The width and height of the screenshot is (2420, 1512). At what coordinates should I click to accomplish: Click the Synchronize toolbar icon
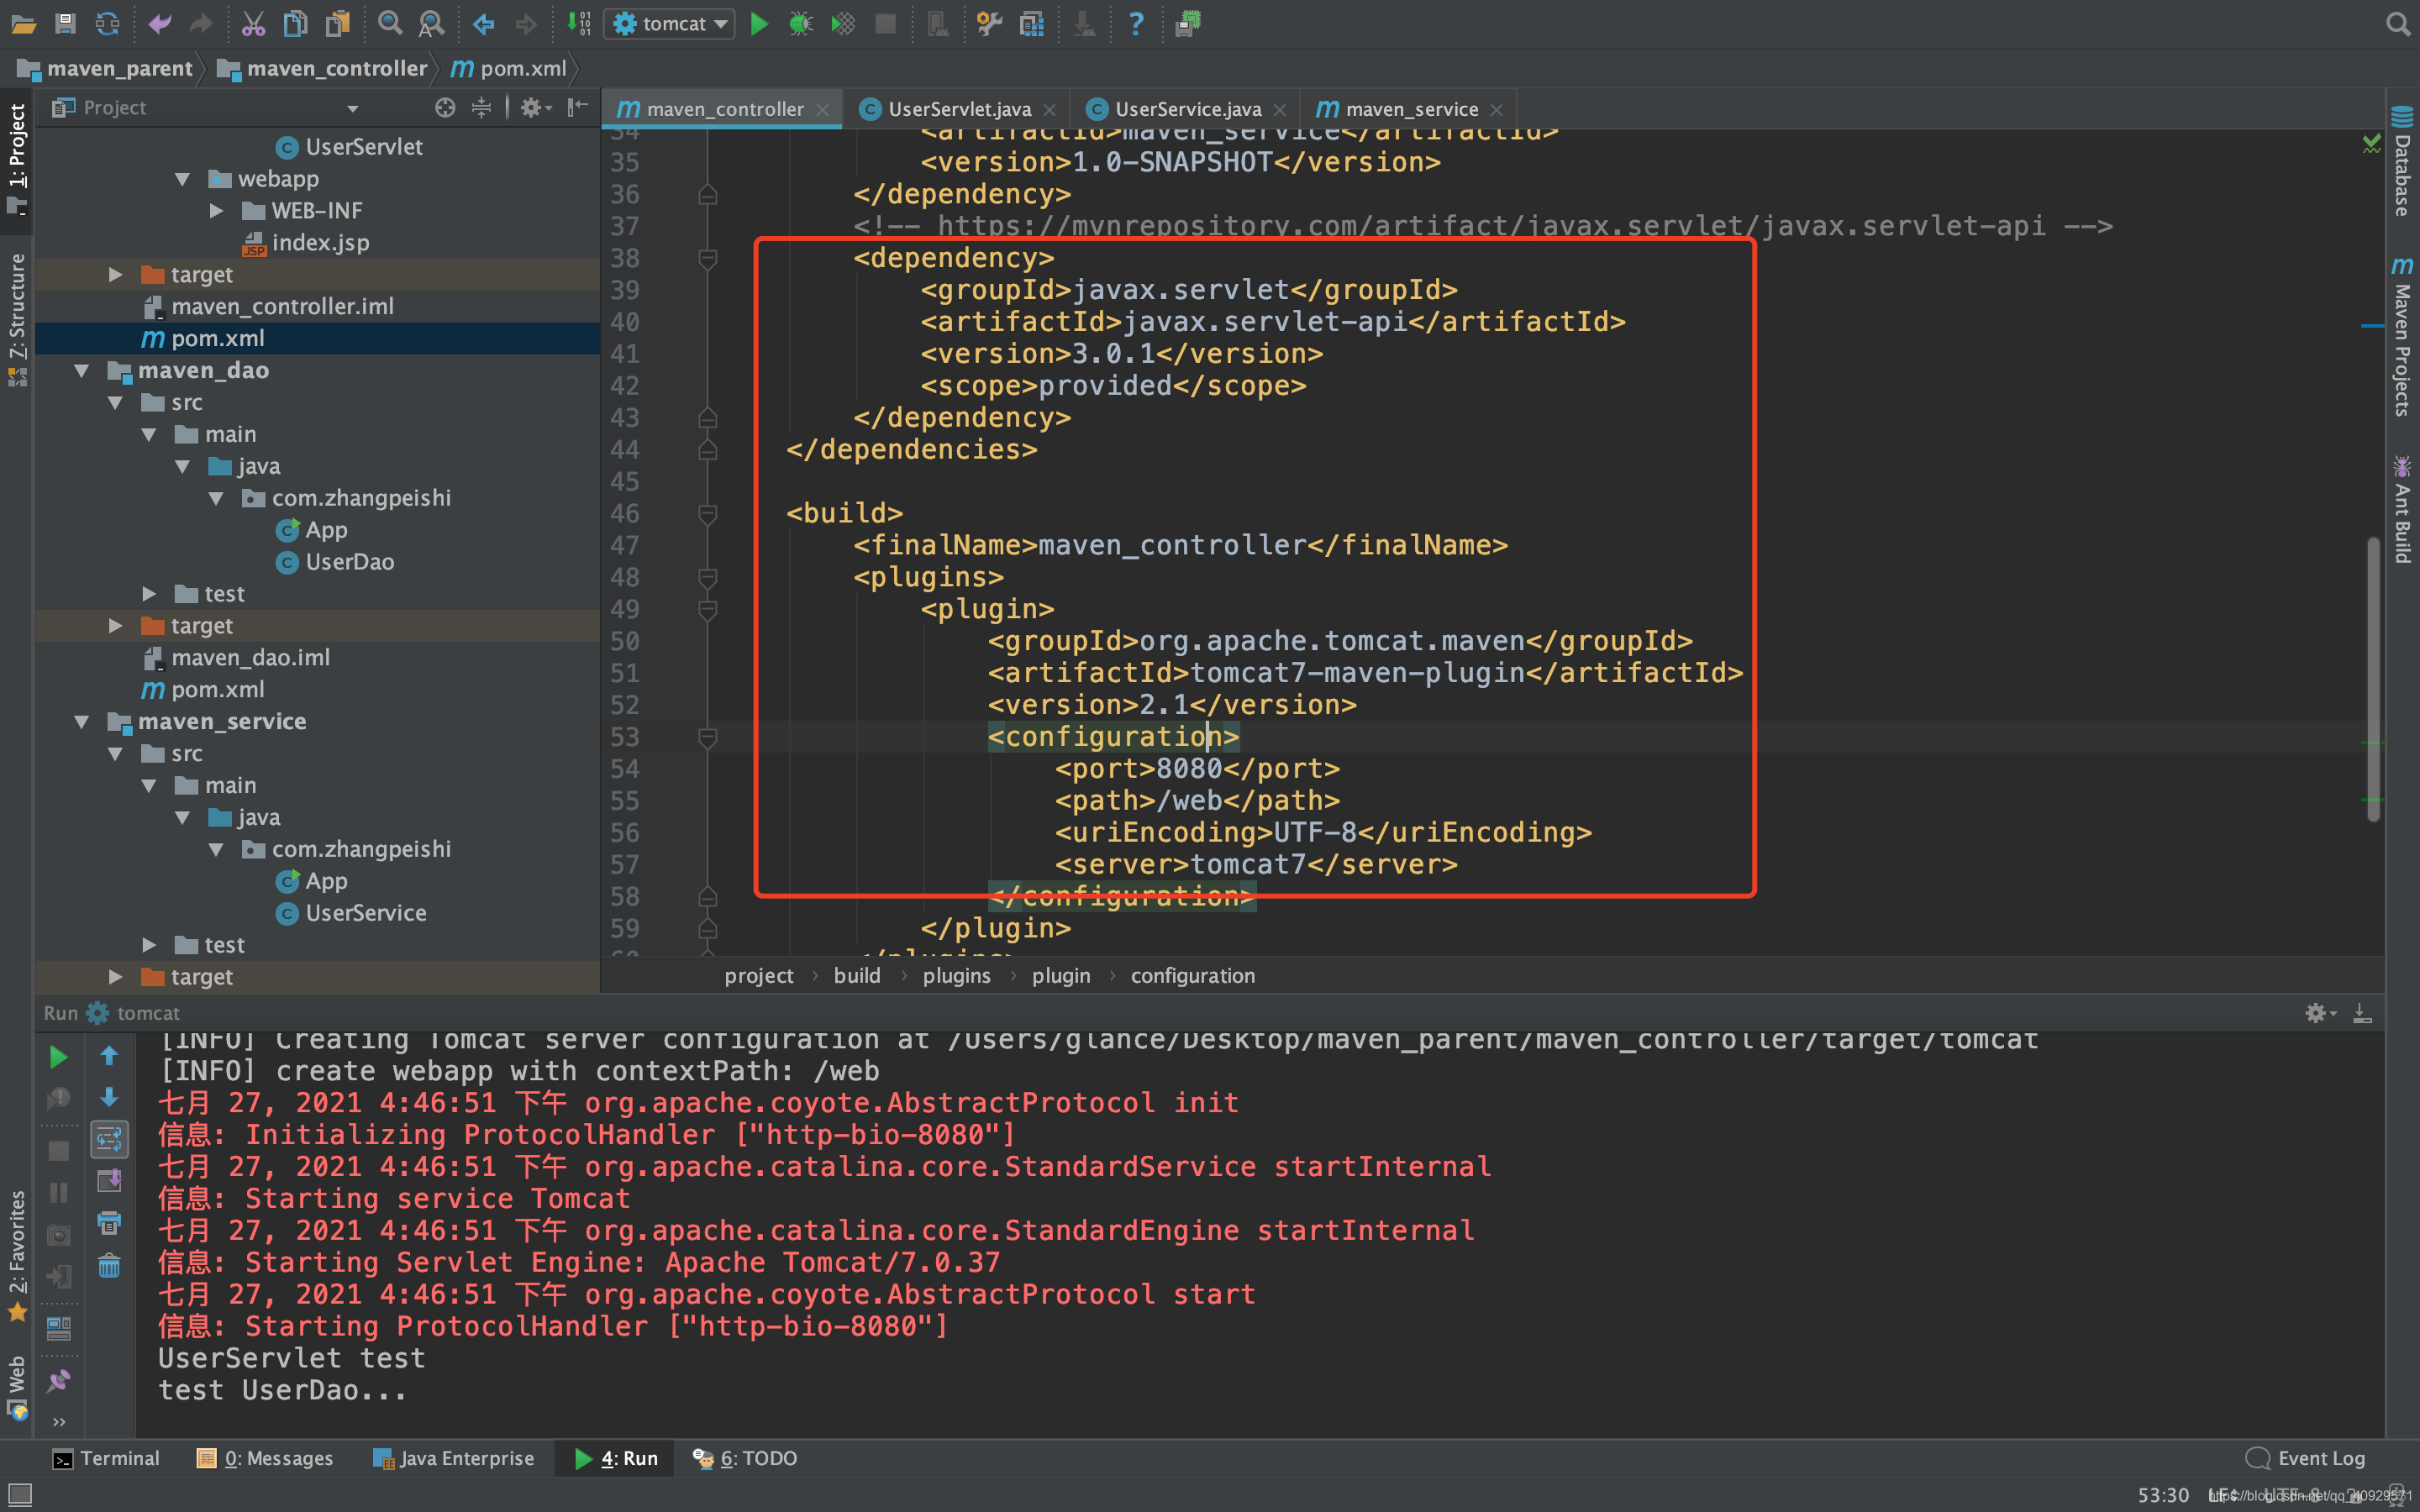pos(107,24)
